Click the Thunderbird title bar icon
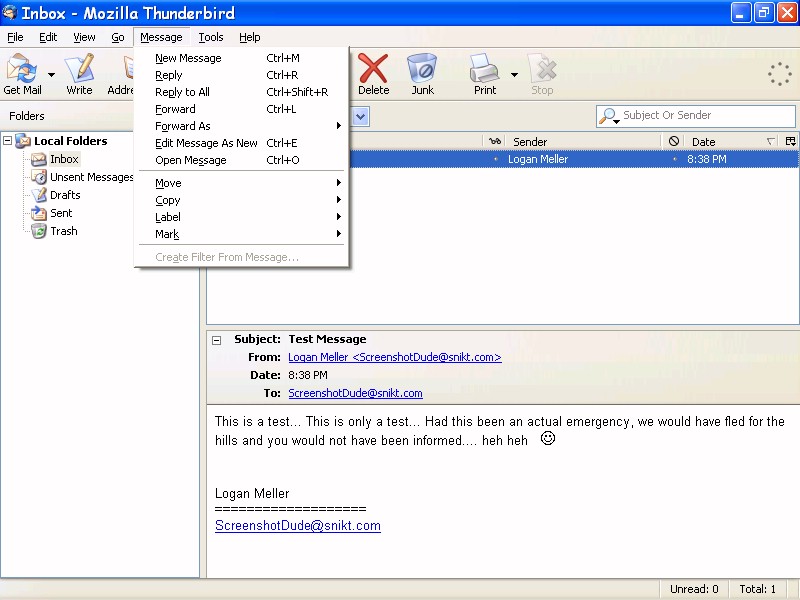 pos(10,12)
